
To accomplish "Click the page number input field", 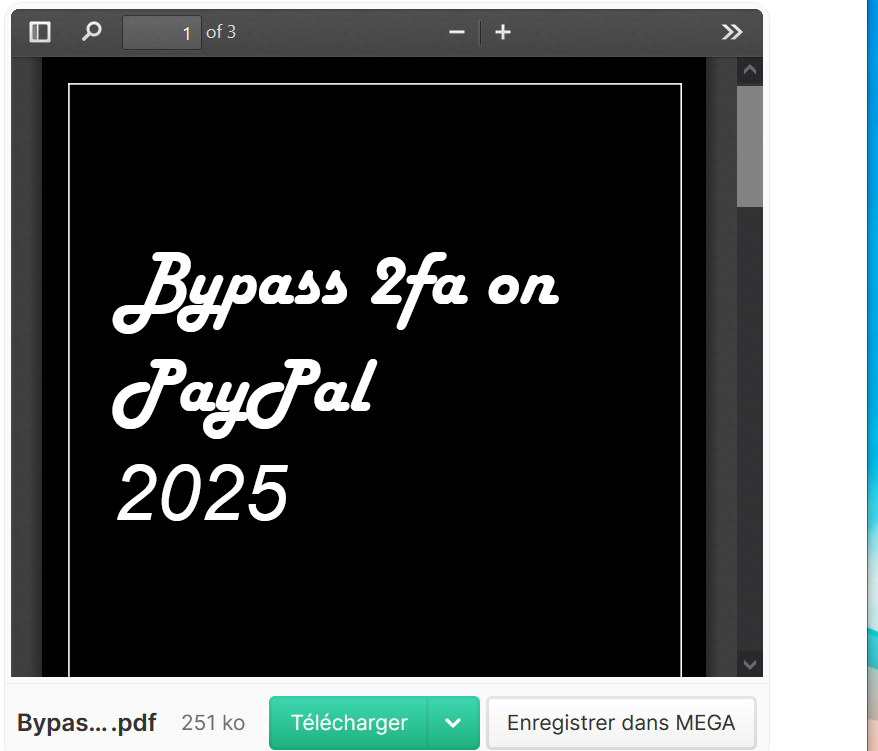I will coord(161,31).
